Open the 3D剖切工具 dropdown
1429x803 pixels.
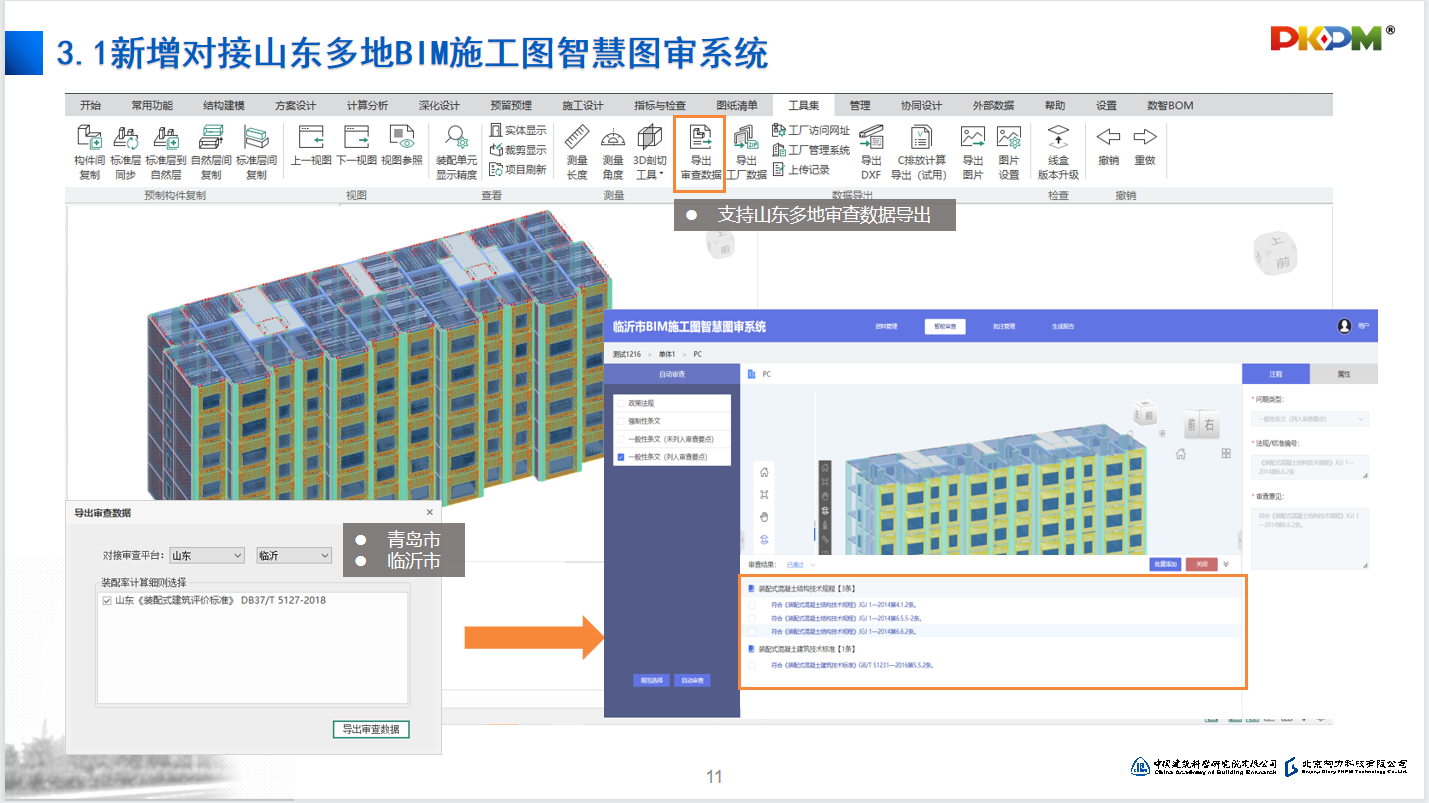(x=650, y=152)
